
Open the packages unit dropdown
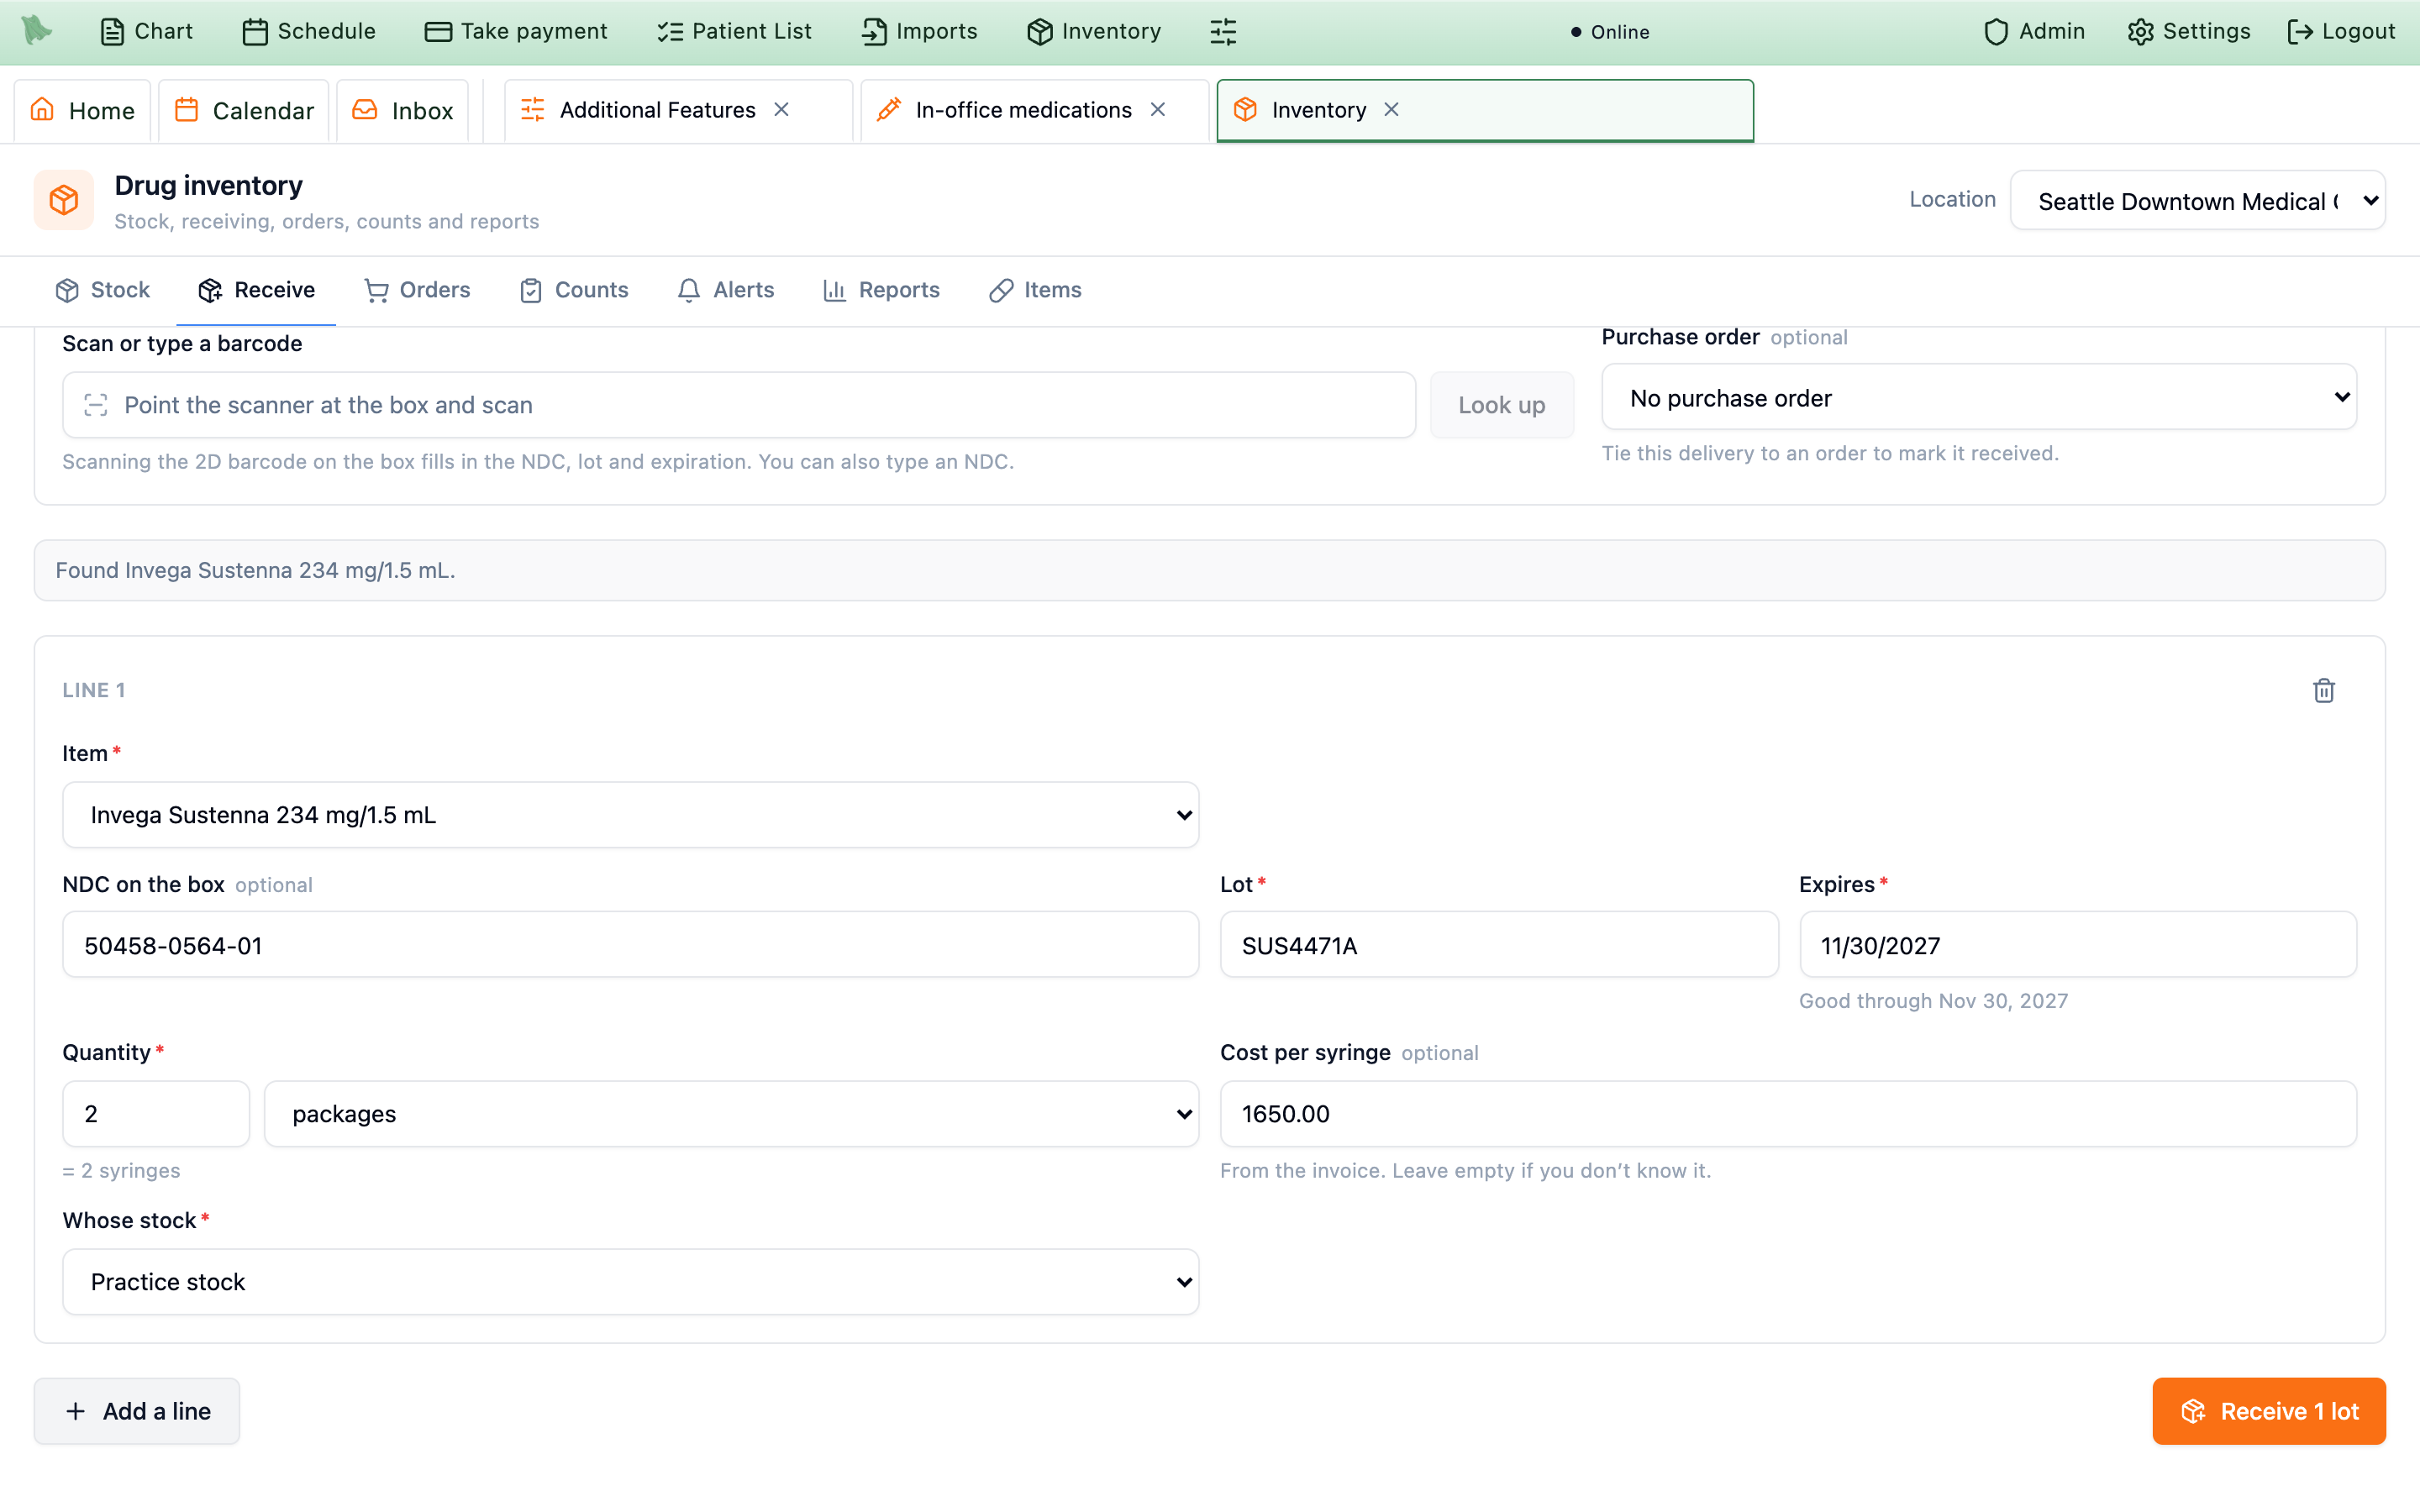click(x=732, y=1114)
